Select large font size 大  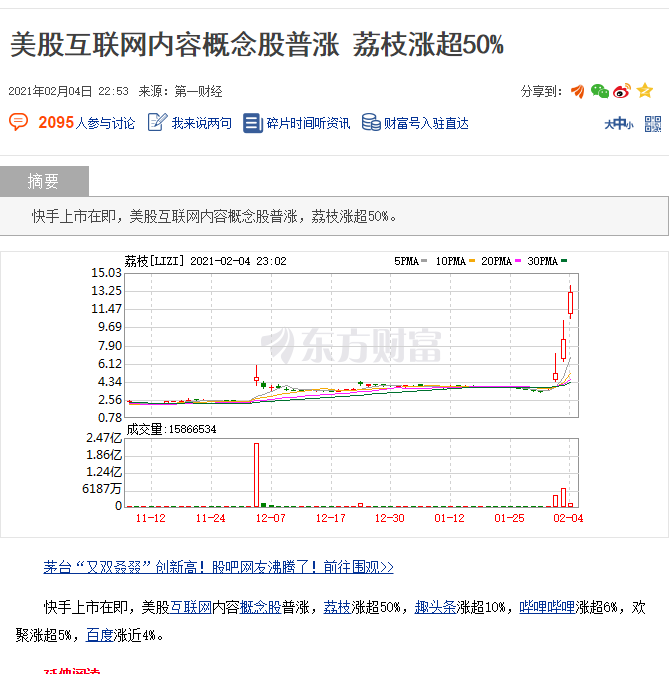[x=609, y=125]
